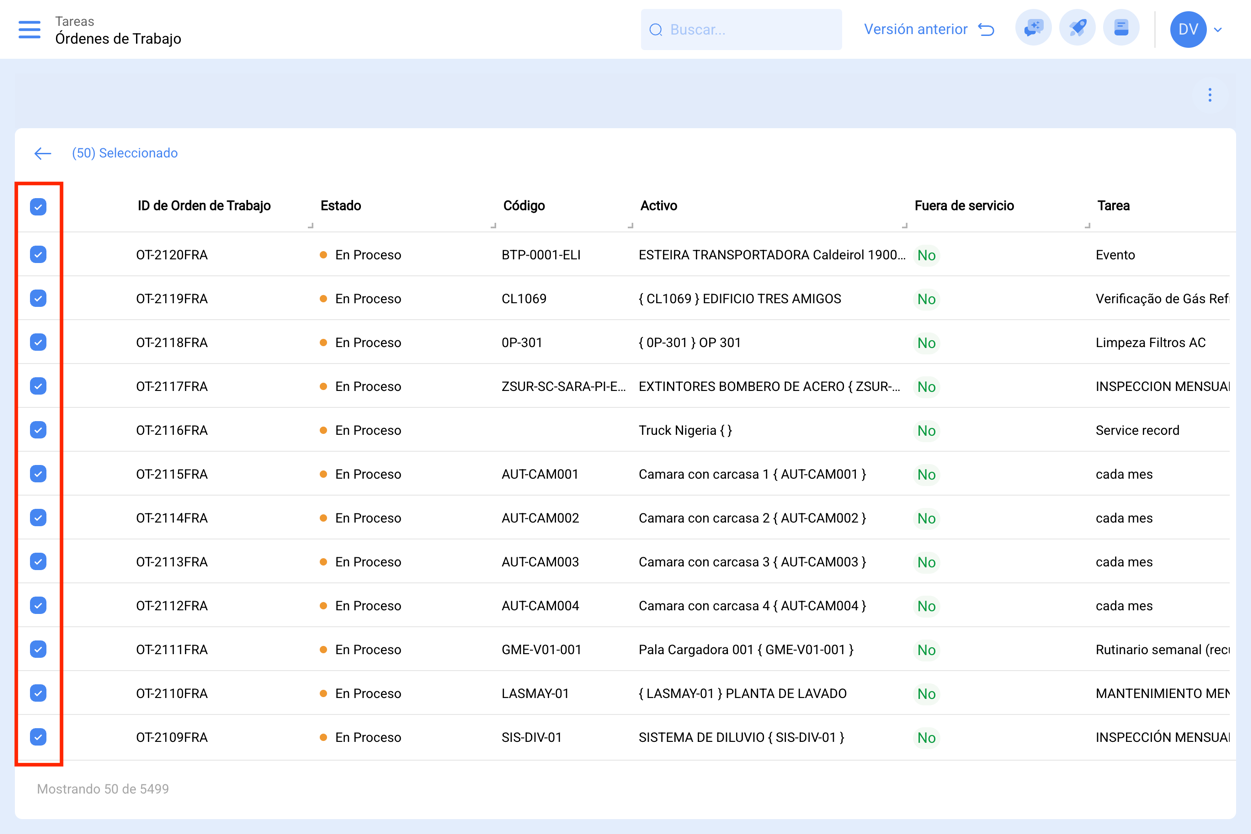Uncheck the OT-2116FRA row checkbox
This screenshot has height=834, width=1251.
(38, 430)
